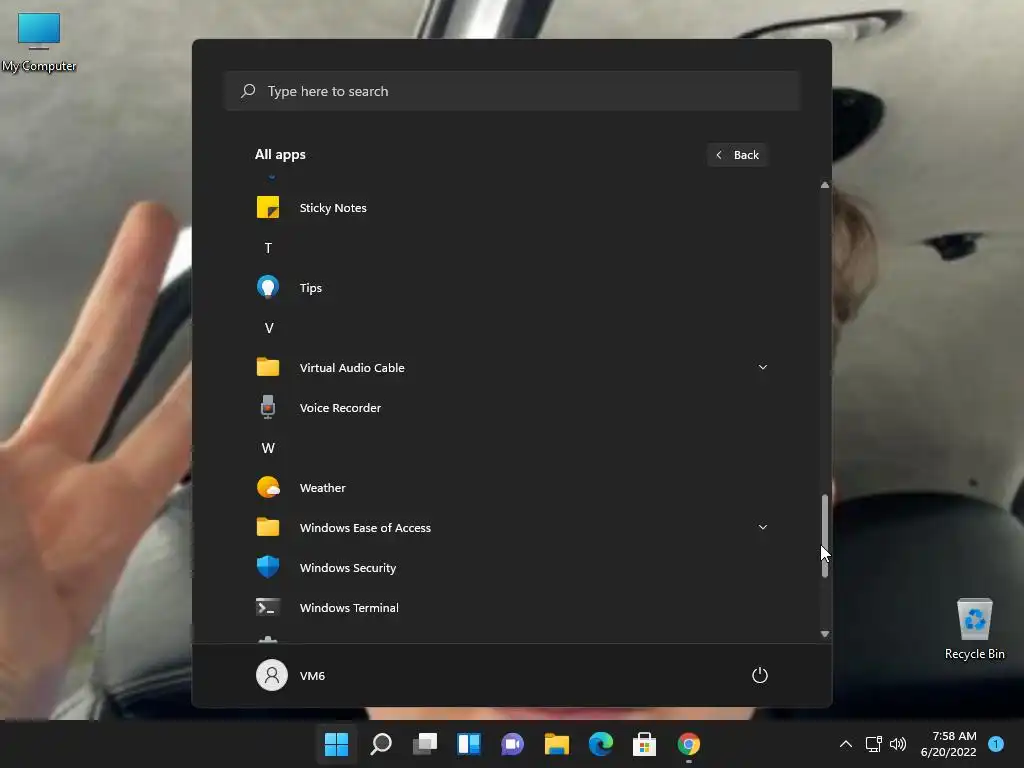Open the Virtual Audio Cable folder icon
This screenshot has height=768, width=1024.
(x=268, y=367)
